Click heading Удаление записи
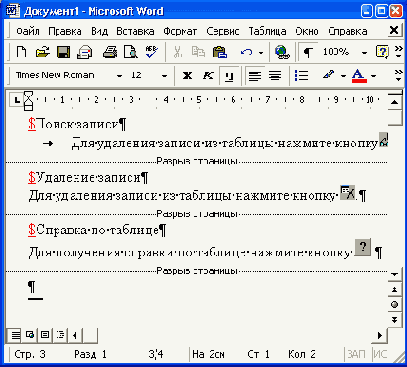The image size is (407, 367). coord(88,177)
